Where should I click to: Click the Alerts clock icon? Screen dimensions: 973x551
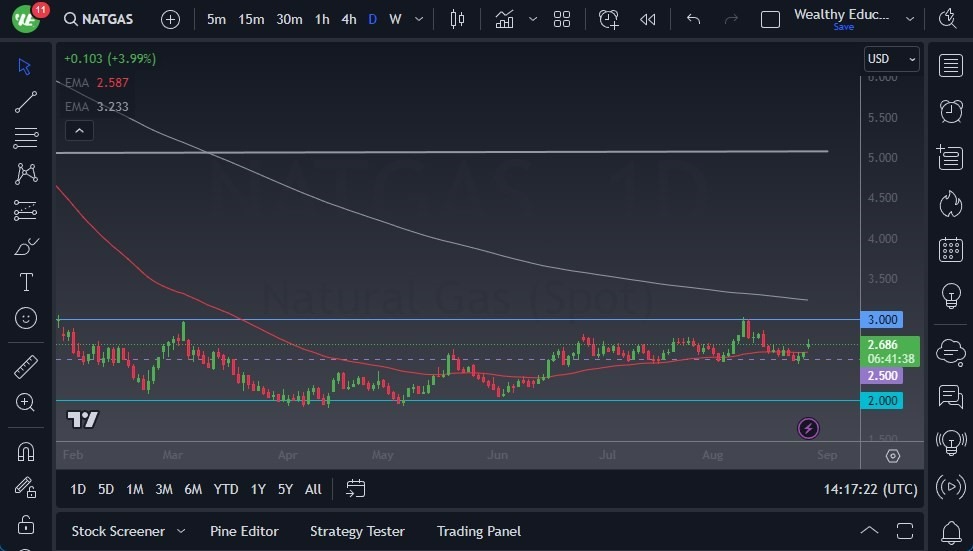950,111
